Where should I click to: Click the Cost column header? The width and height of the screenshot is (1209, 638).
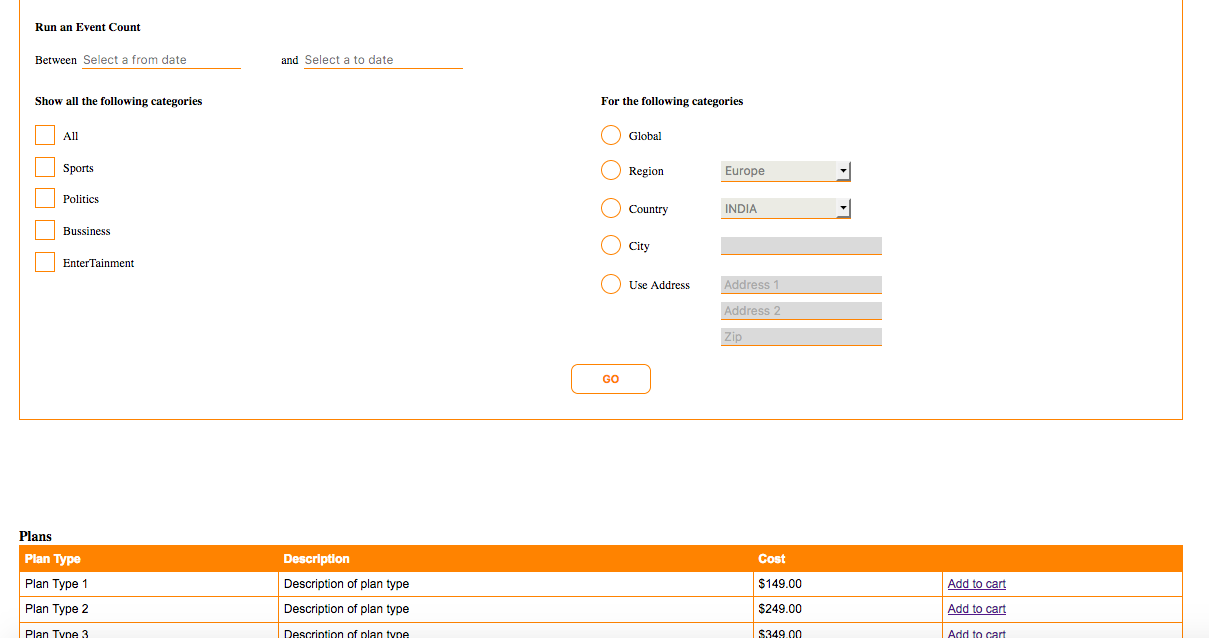pyautogui.click(x=848, y=559)
